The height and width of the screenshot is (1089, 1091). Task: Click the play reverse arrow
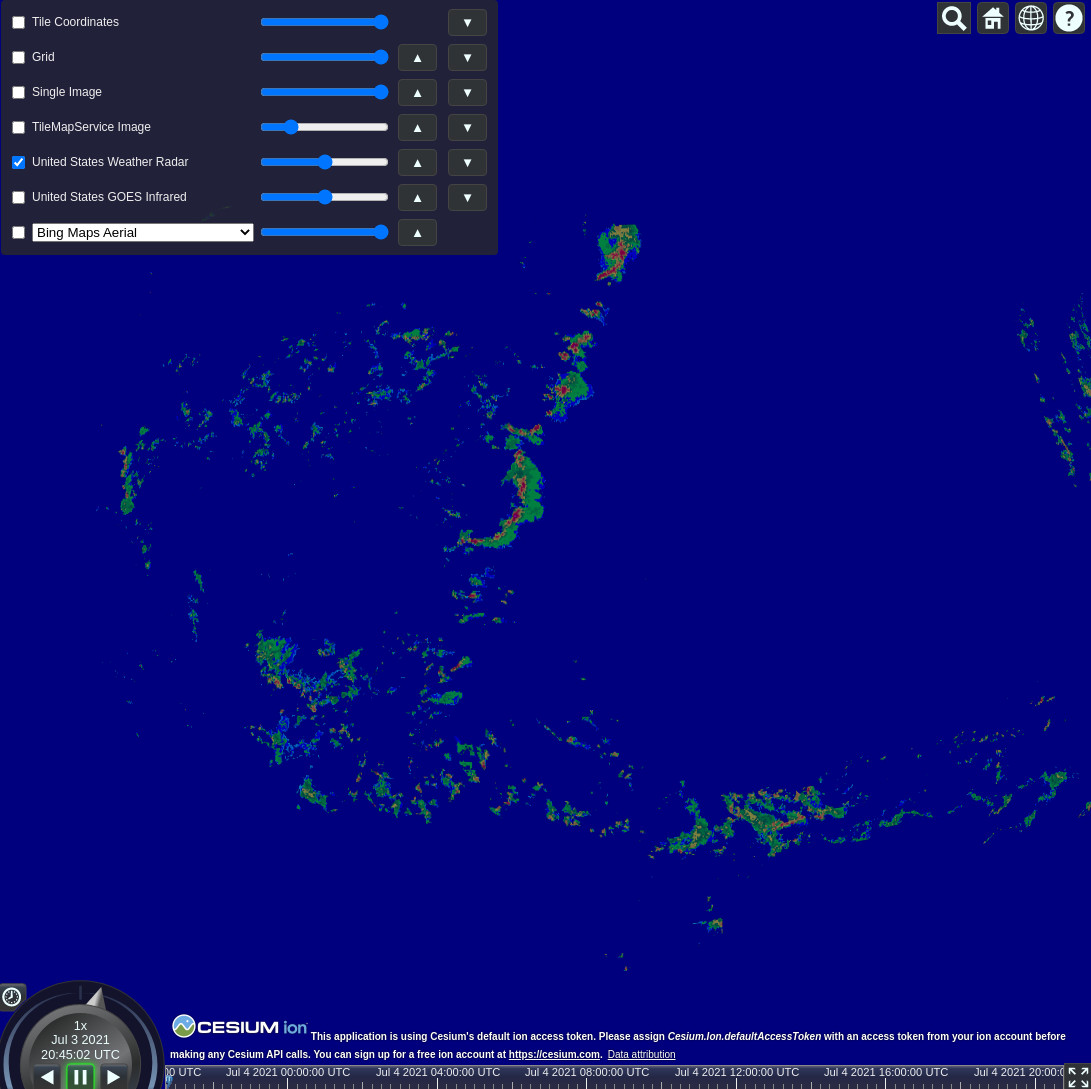(47, 1077)
